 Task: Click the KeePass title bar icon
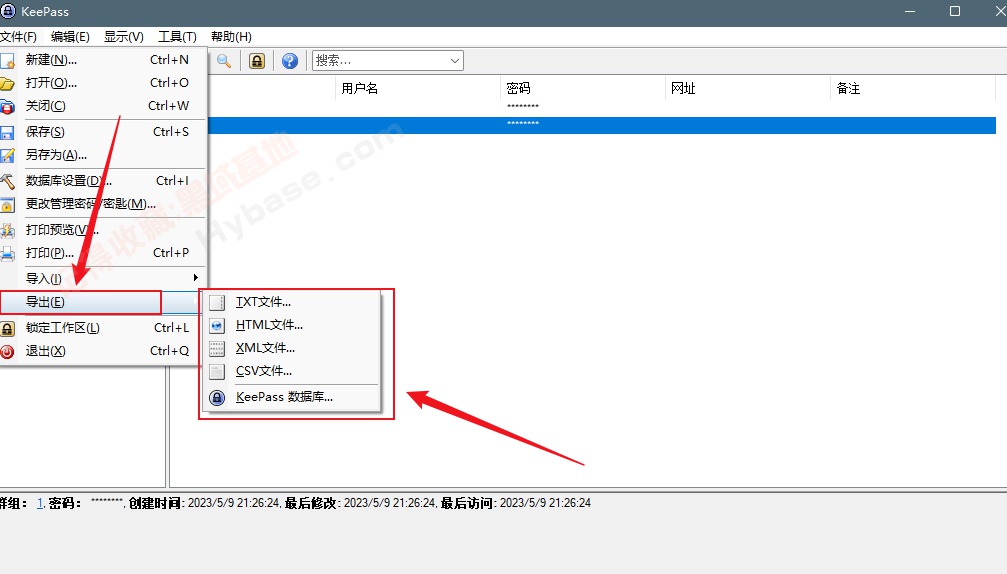pyautogui.click(x=8, y=11)
